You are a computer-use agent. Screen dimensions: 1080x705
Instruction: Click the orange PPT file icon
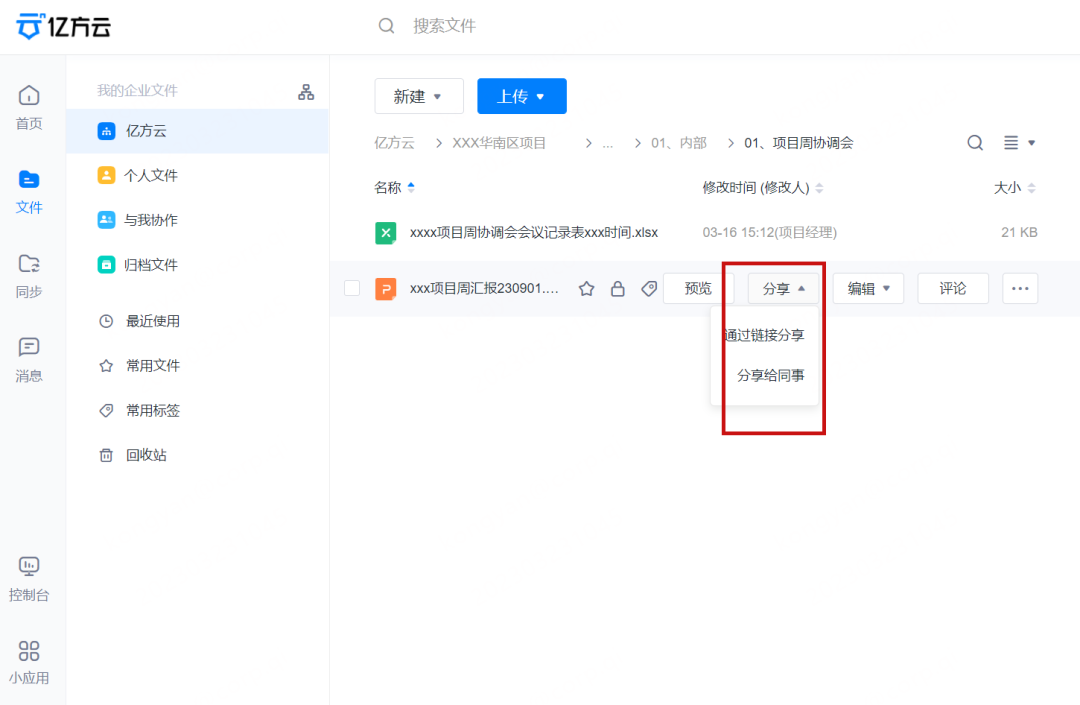pyautogui.click(x=386, y=288)
